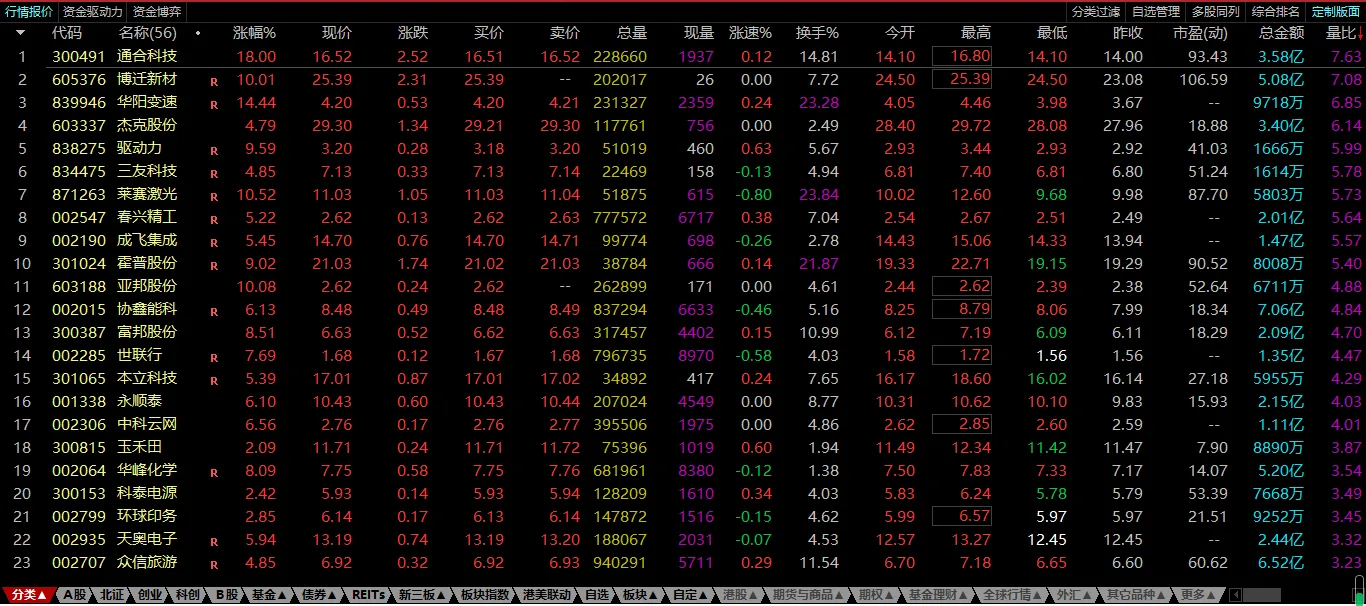
Task: Select the 中科云网 stock name
Action: [x=147, y=425]
